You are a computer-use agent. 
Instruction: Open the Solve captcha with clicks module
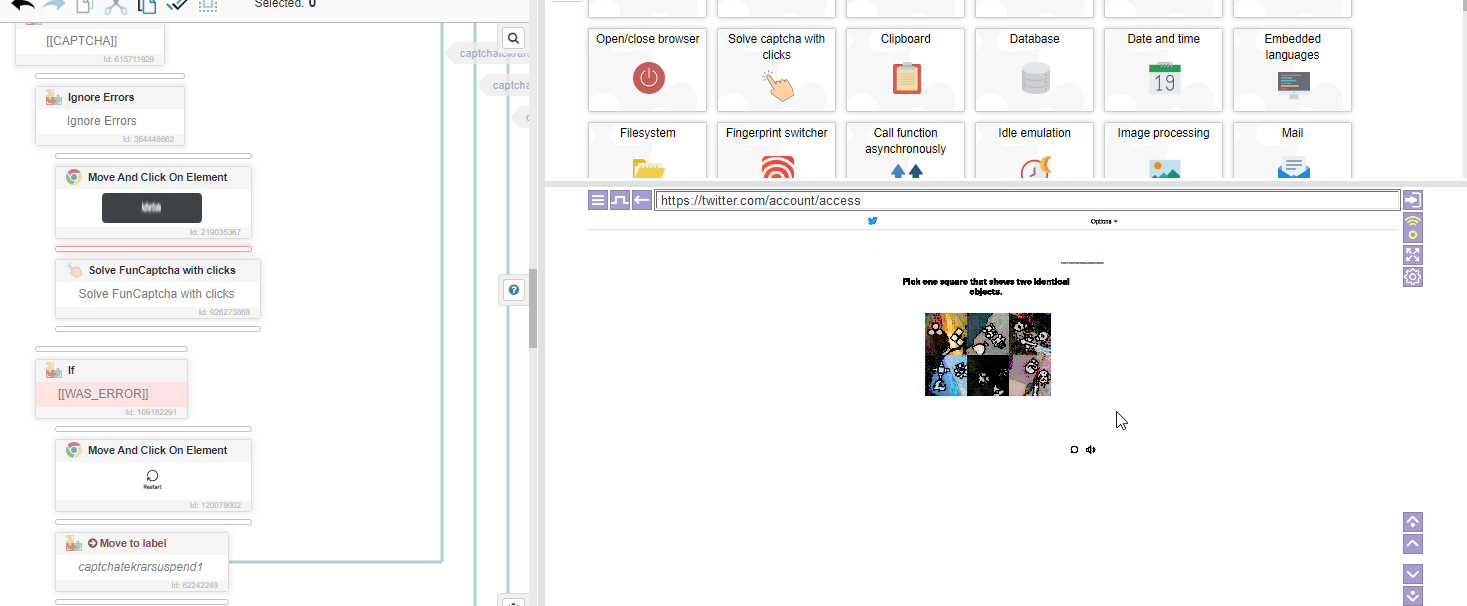(x=776, y=69)
